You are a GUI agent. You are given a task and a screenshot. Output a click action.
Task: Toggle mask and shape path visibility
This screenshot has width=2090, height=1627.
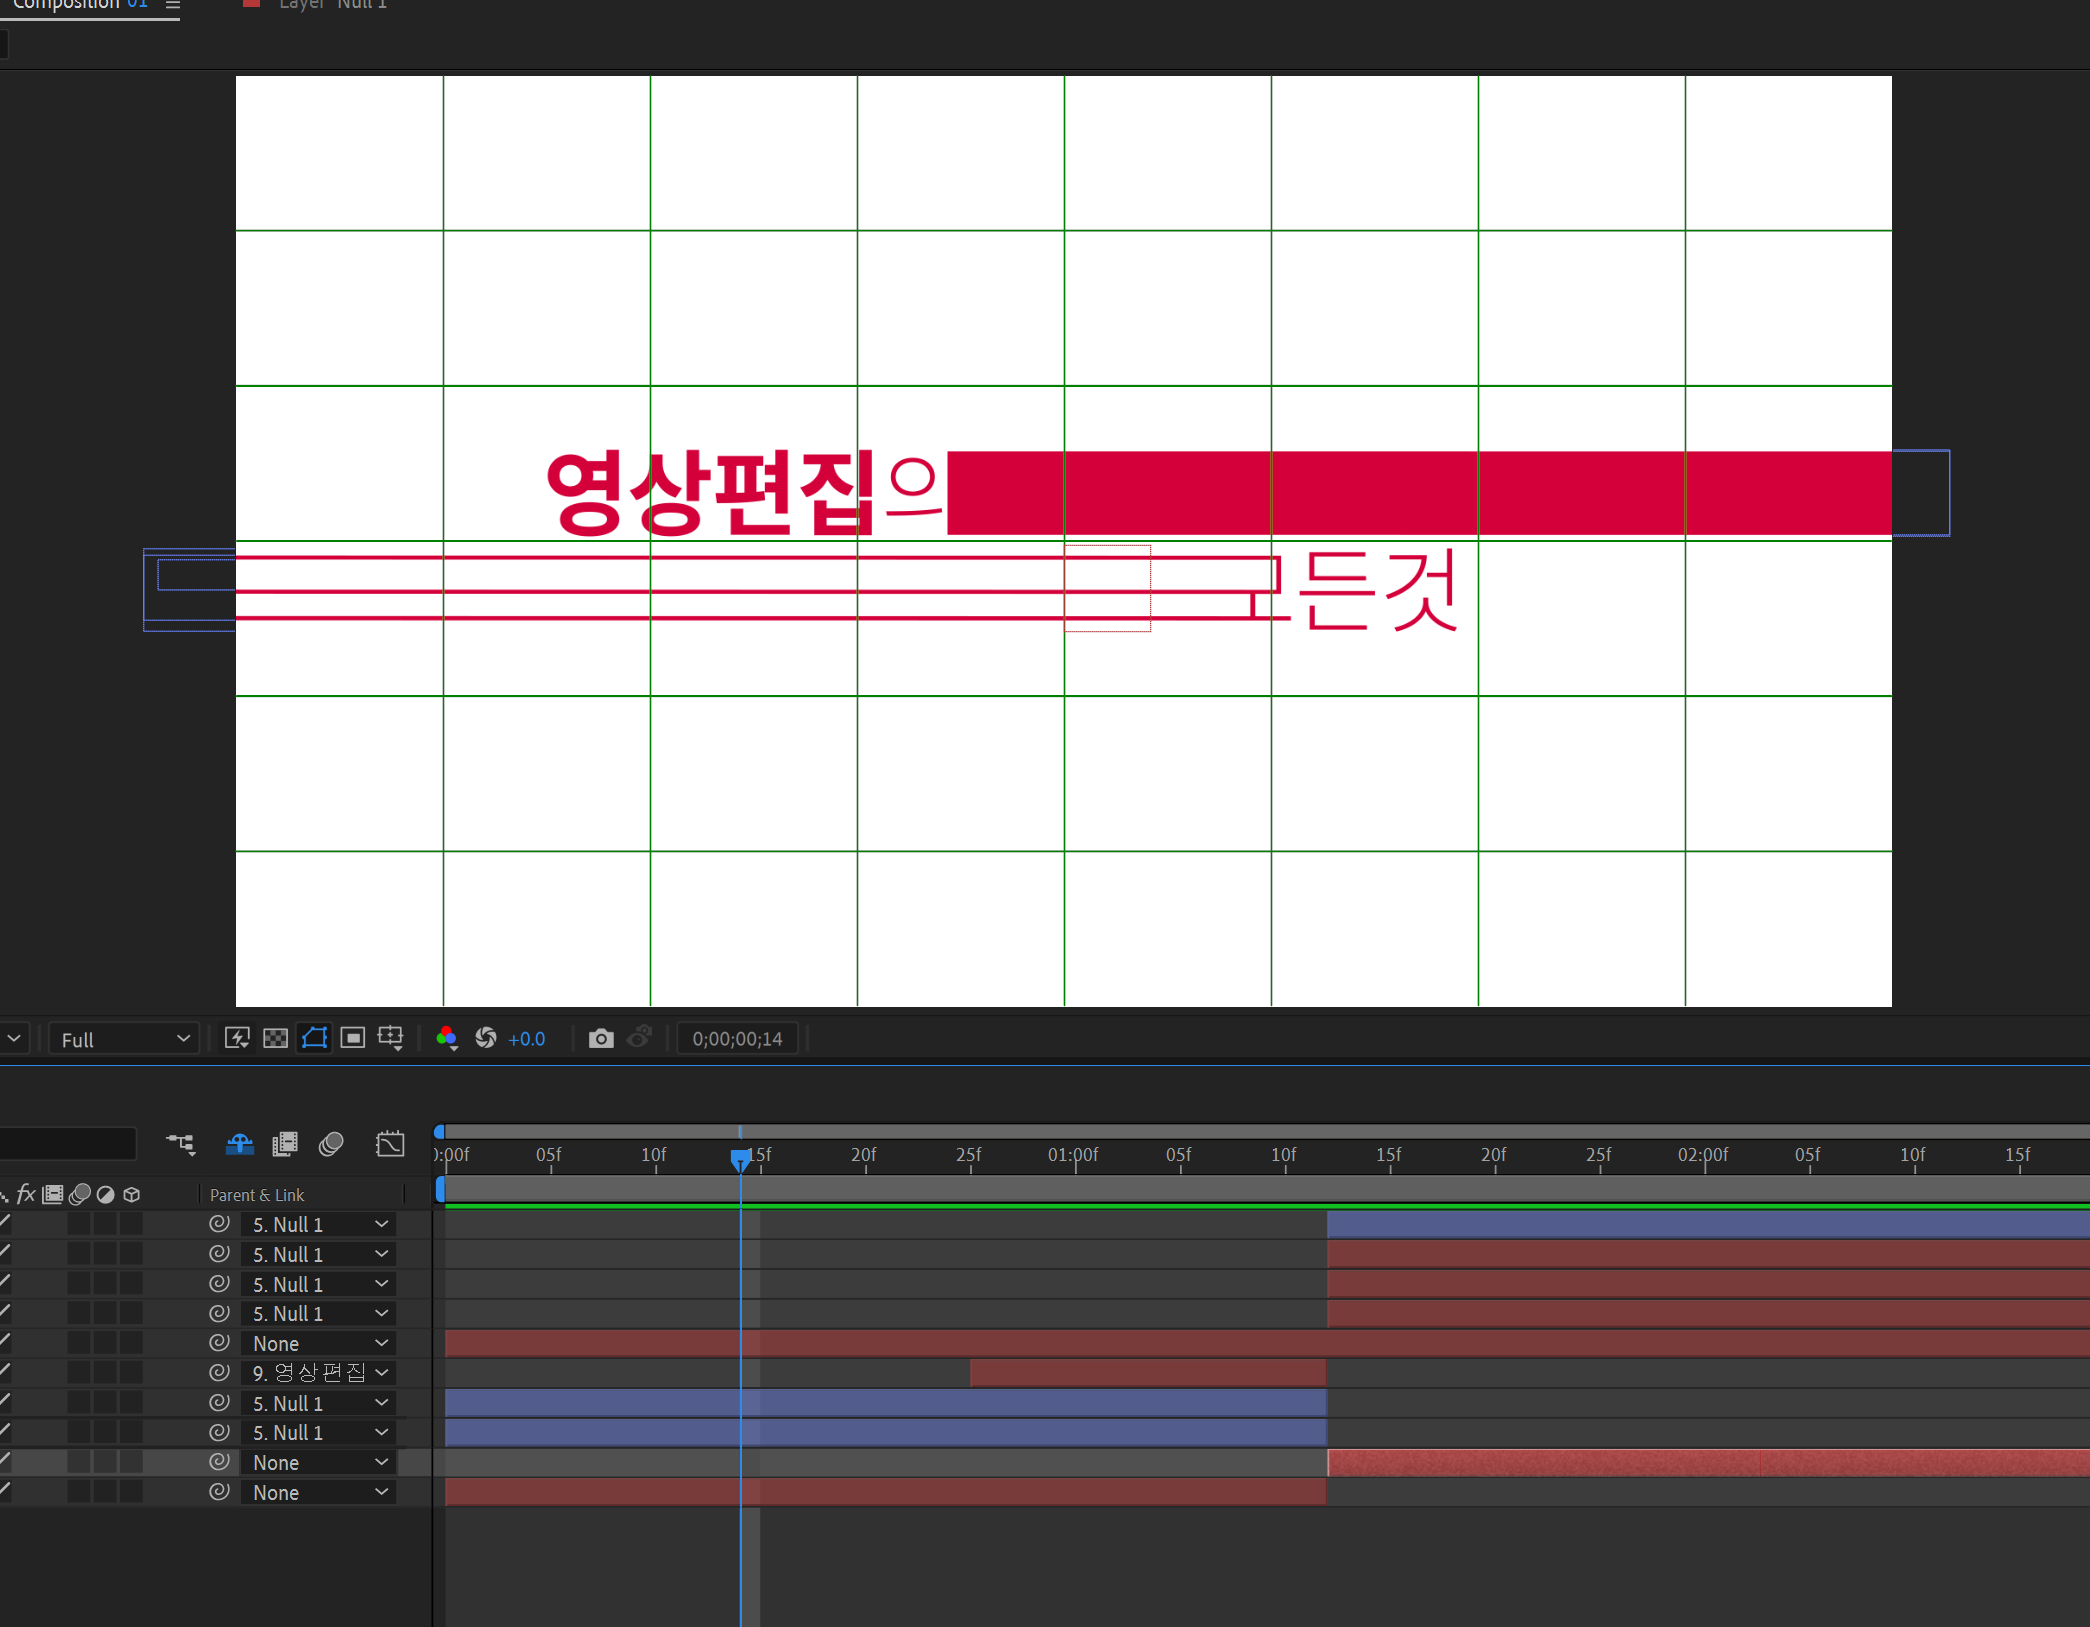[x=314, y=1038]
